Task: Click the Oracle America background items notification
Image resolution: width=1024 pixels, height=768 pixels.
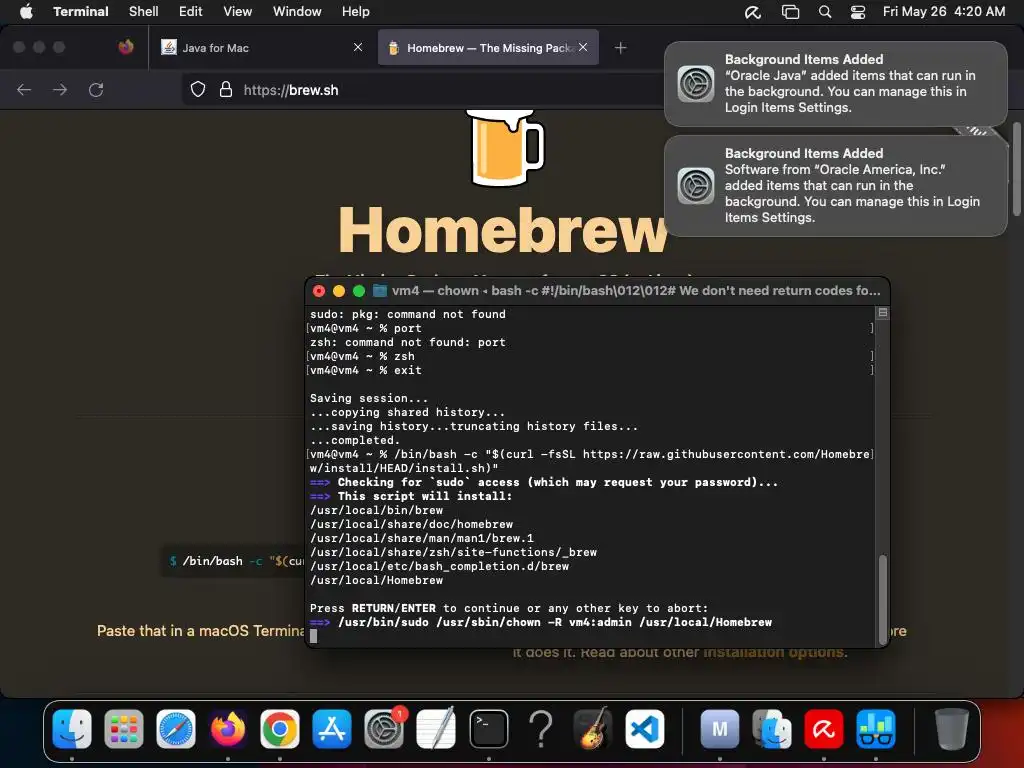Action: click(x=835, y=185)
